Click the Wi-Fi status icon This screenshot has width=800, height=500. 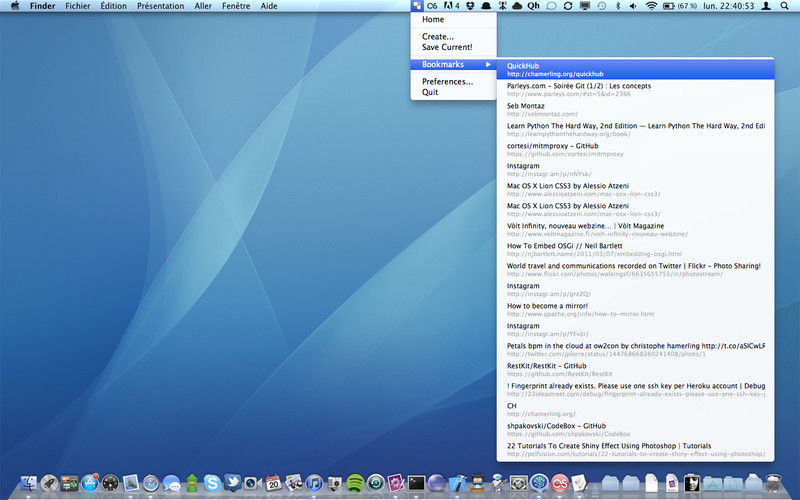[651, 6]
